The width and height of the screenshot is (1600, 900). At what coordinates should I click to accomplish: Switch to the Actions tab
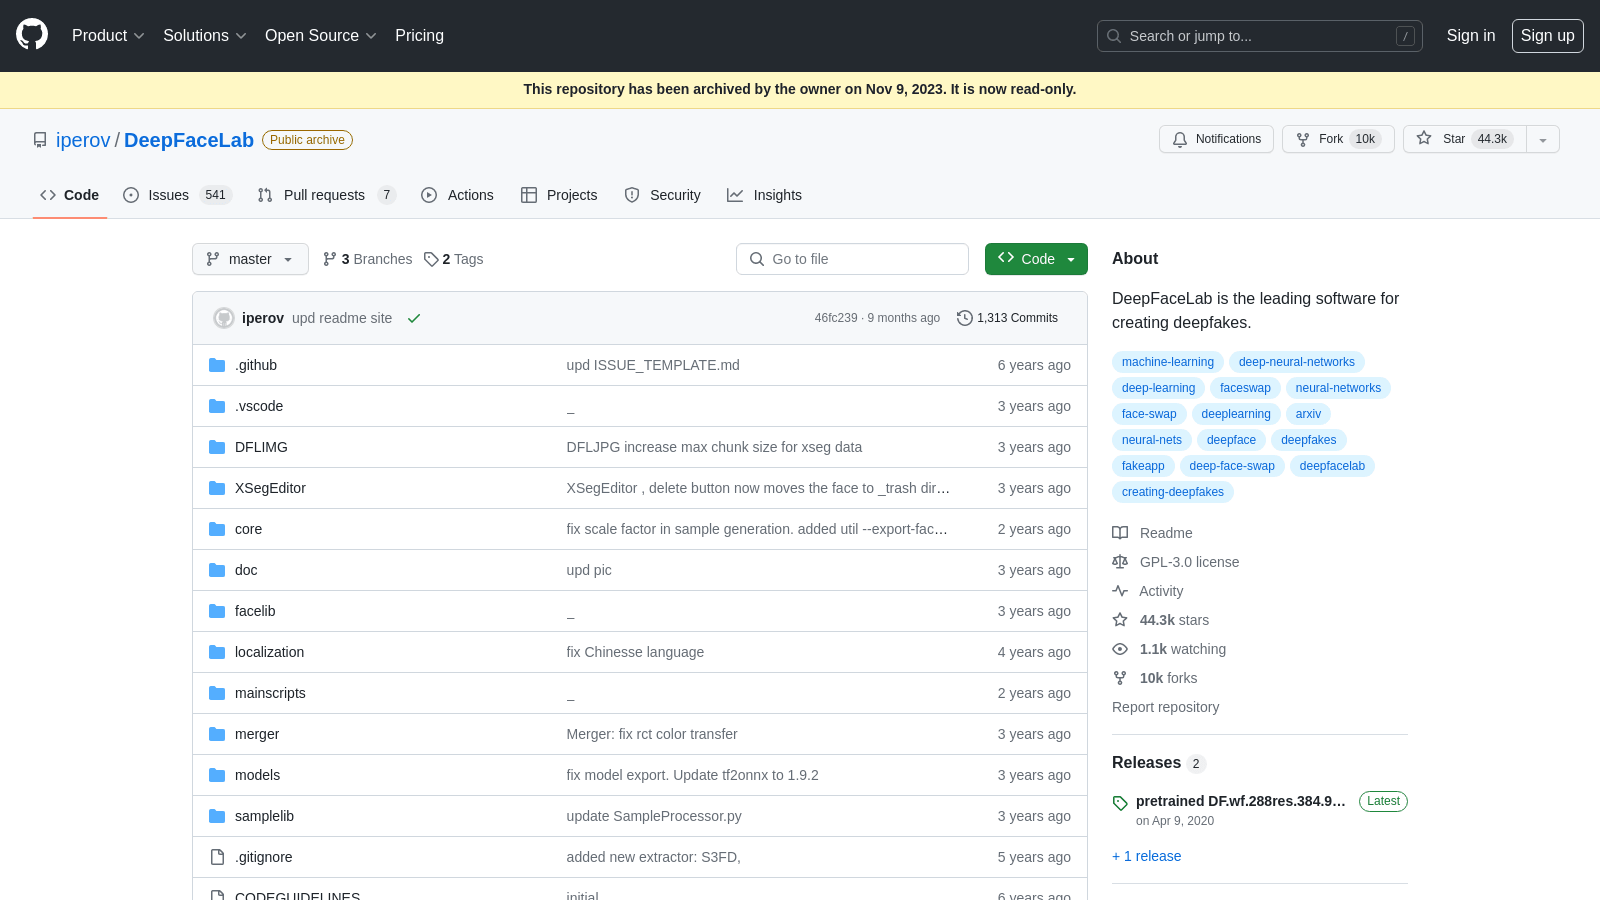point(458,195)
